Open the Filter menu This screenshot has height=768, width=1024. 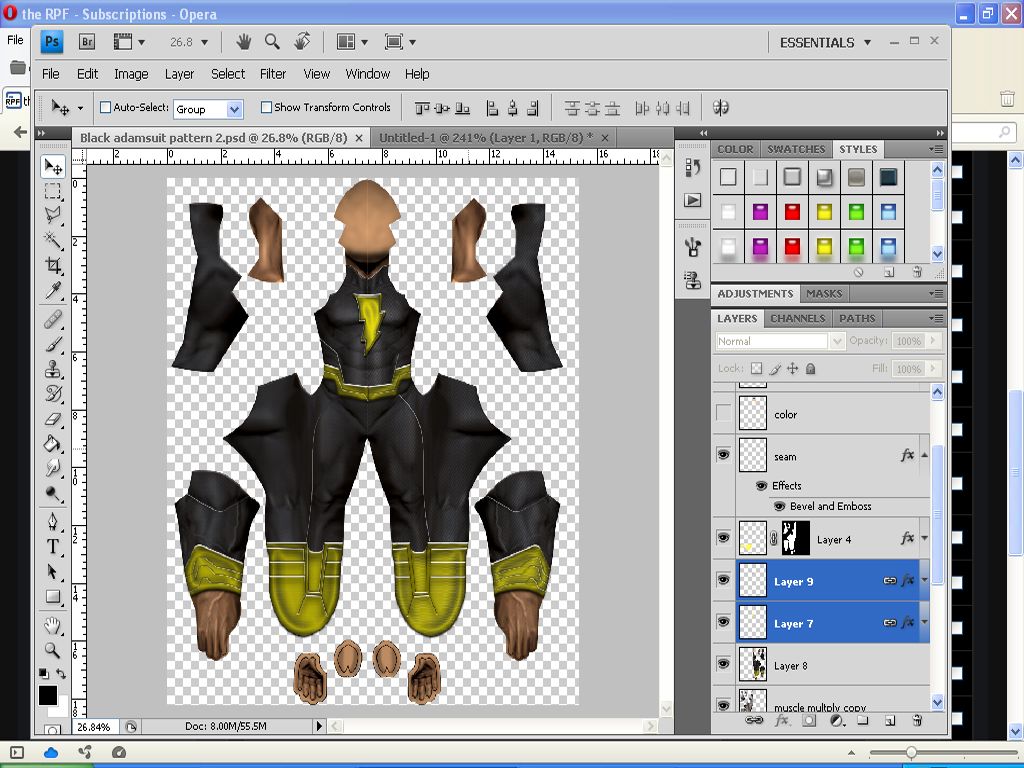click(273, 74)
